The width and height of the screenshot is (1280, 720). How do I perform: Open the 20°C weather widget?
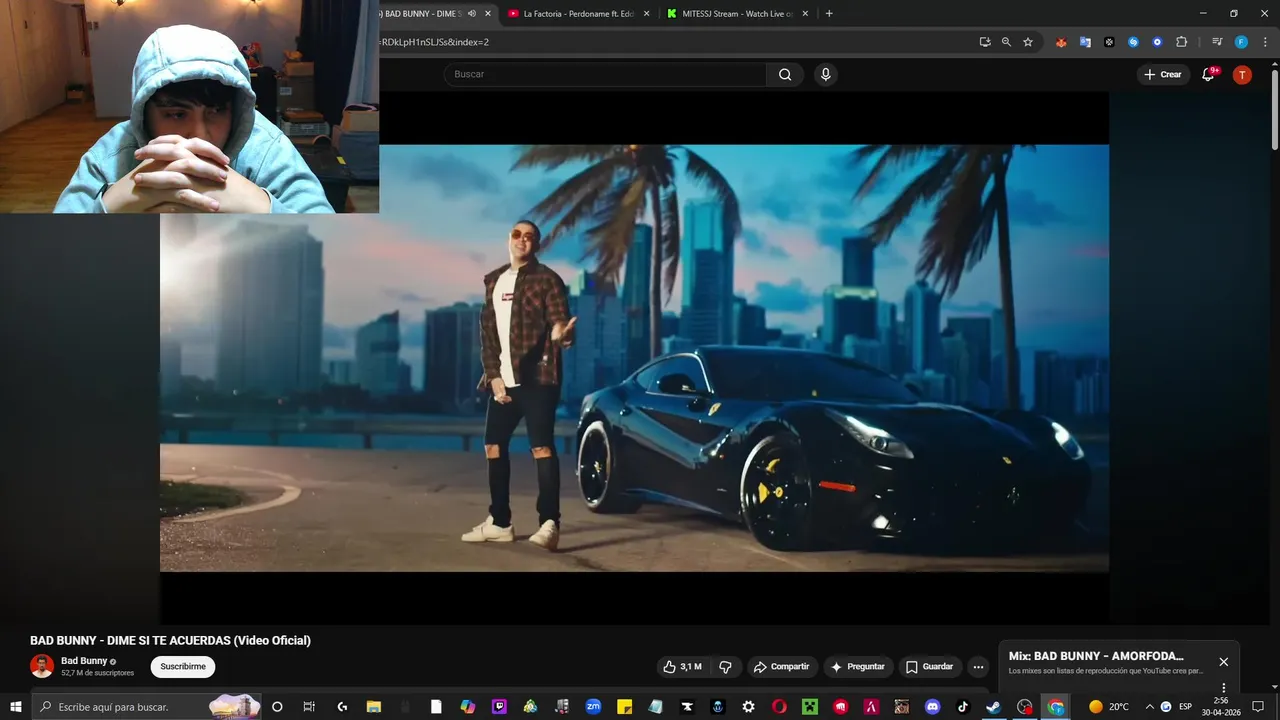(x=1109, y=707)
